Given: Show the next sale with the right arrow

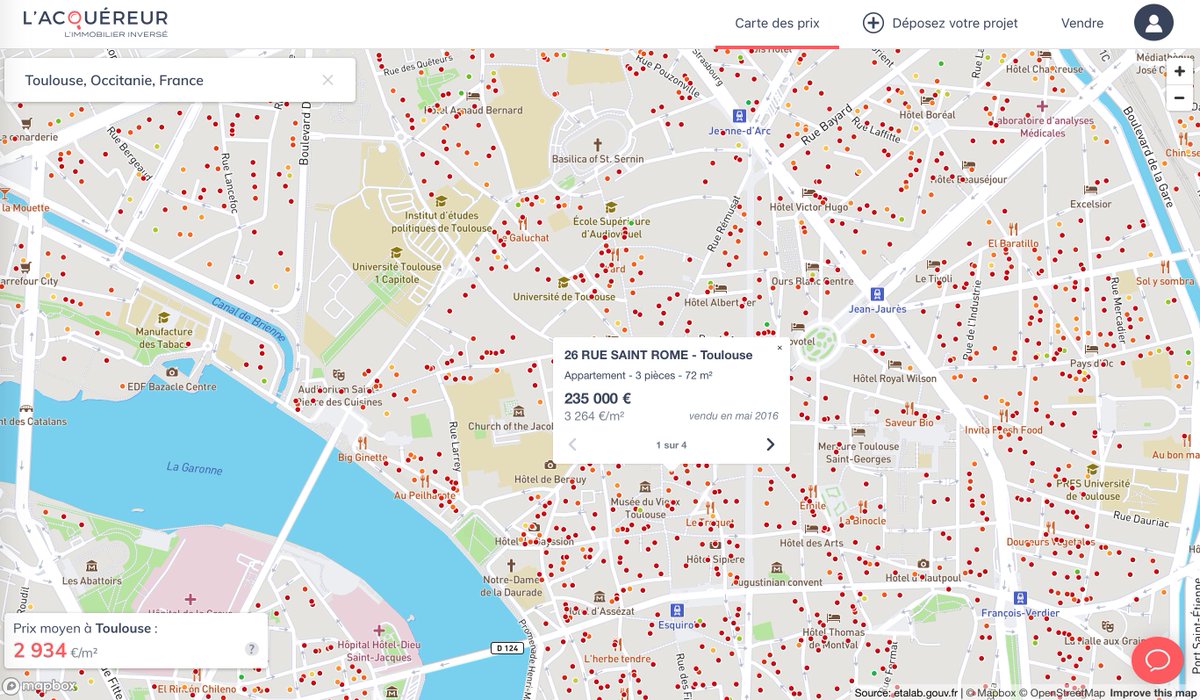Looking at the screenshot, I should pyautogui.click(x=768, y=444).
